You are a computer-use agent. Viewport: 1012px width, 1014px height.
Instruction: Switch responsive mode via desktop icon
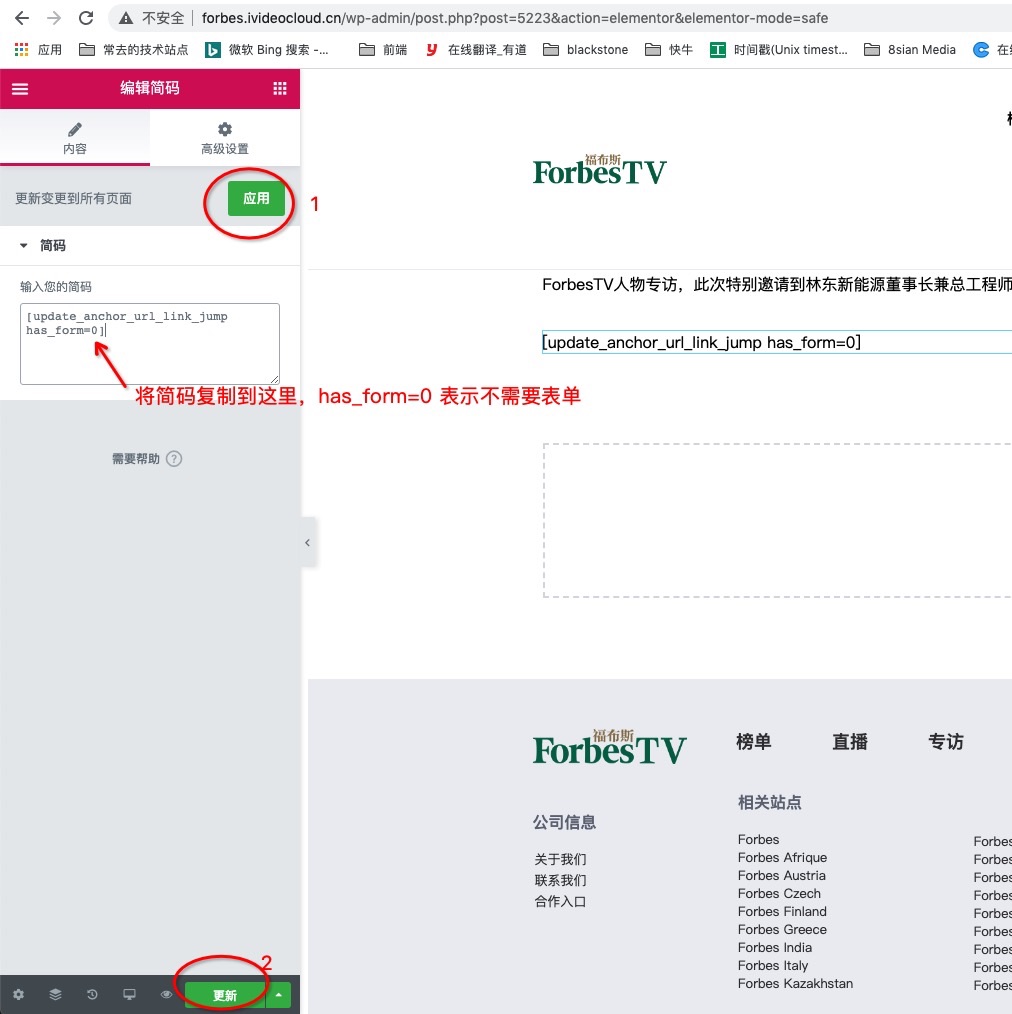coord(129,995)
